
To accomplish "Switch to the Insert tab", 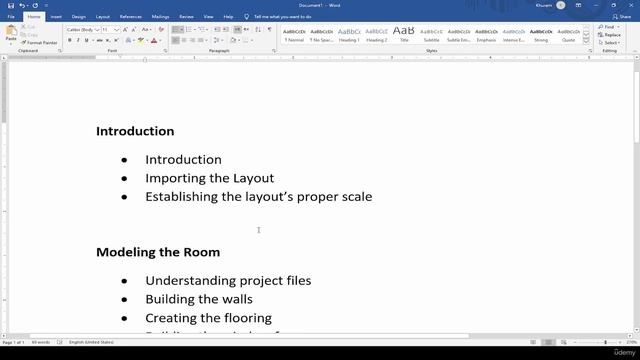I will 56,17.
